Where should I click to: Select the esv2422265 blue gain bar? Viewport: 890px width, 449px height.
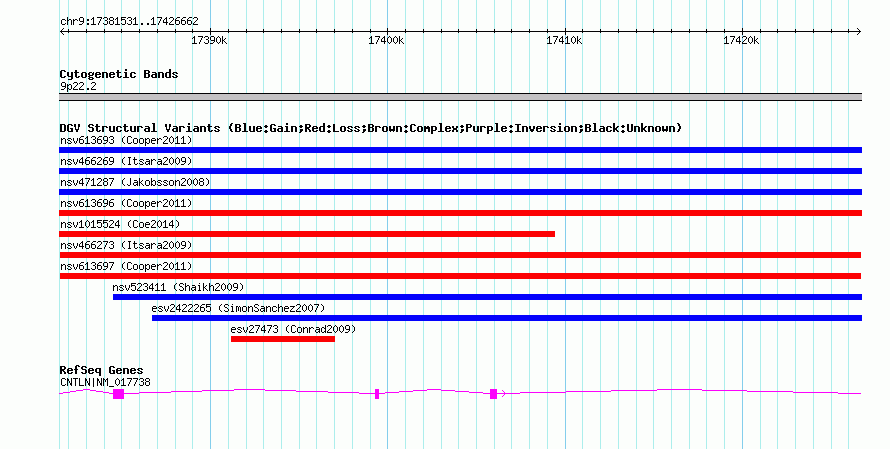coord(507,318)
